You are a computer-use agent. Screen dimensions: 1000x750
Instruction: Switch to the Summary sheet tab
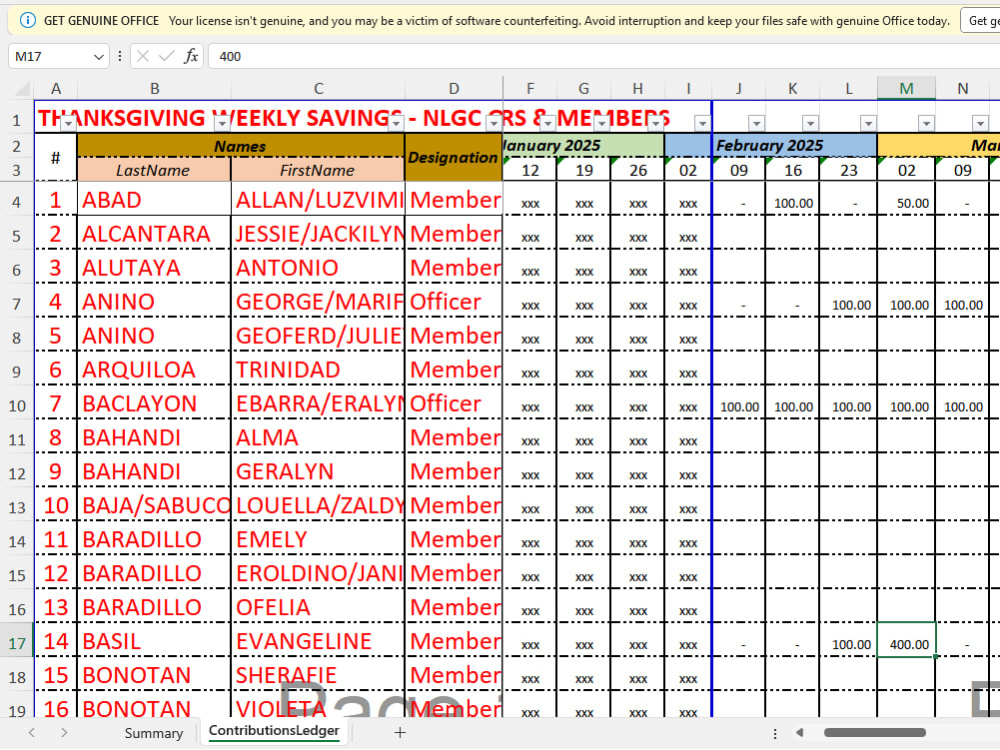(154, 733)
